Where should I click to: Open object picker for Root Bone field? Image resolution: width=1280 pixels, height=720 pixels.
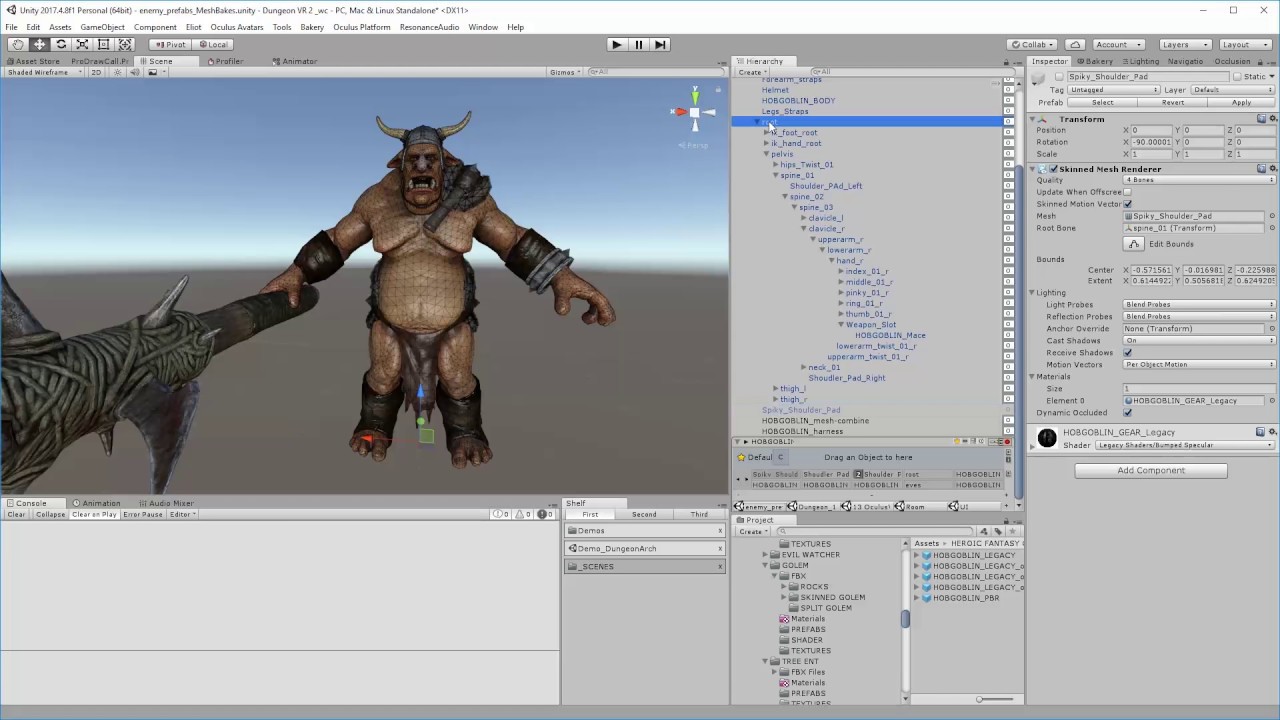coord(1272,228)
